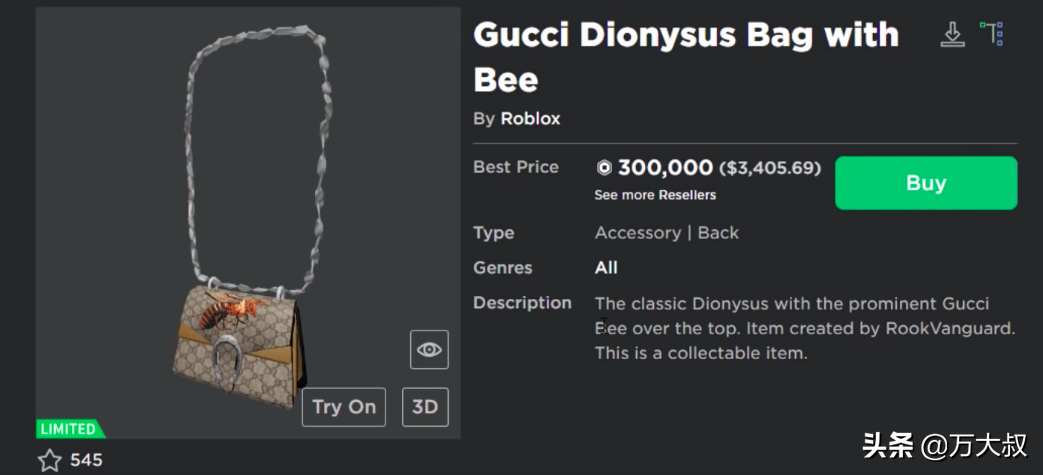Open the asset dependency tree icon
1043x475 pixels.
point(991,34)
